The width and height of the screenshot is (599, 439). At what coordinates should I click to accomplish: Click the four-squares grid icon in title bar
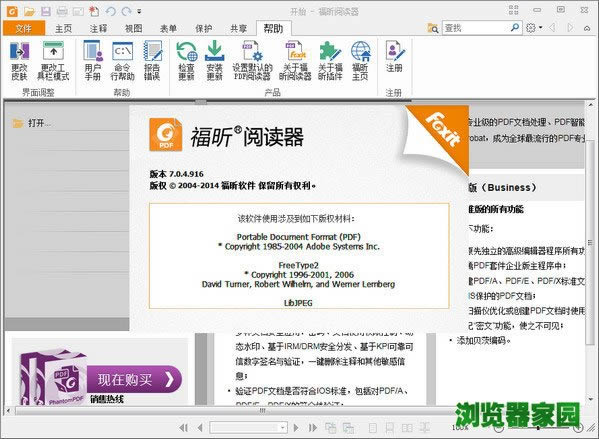[513, 10]
